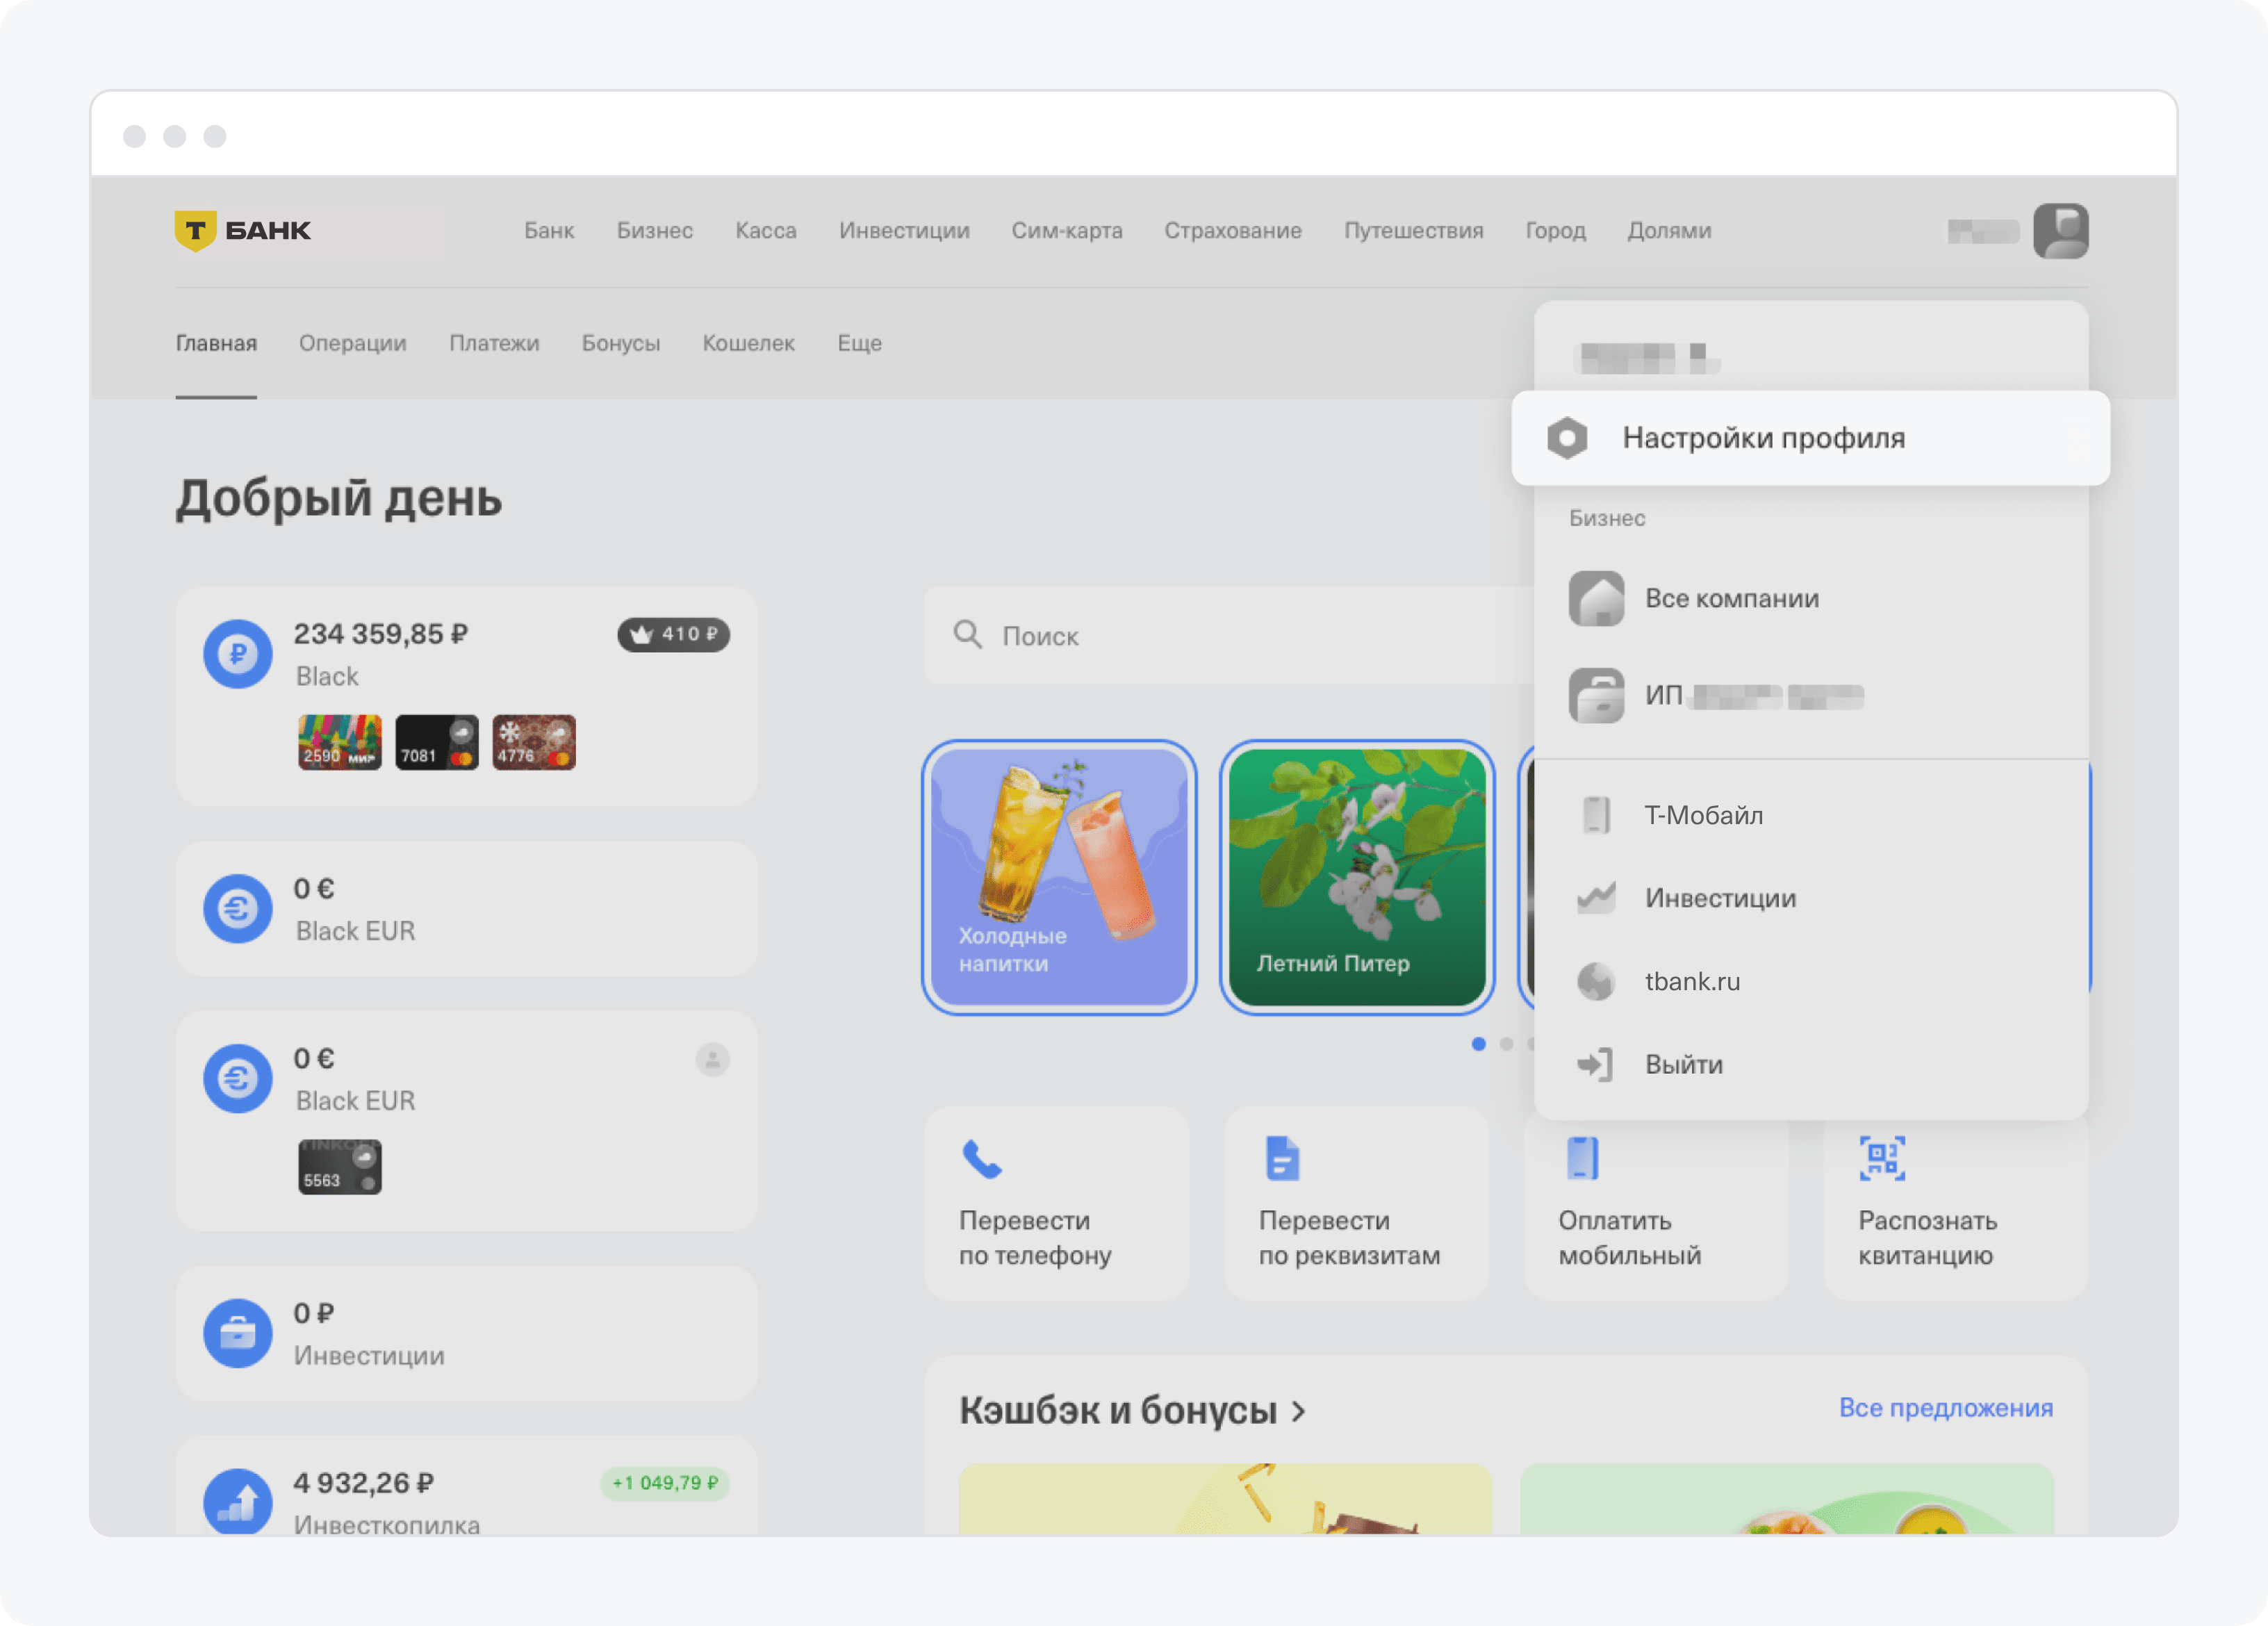Open Банк in the top navigation

549,230
